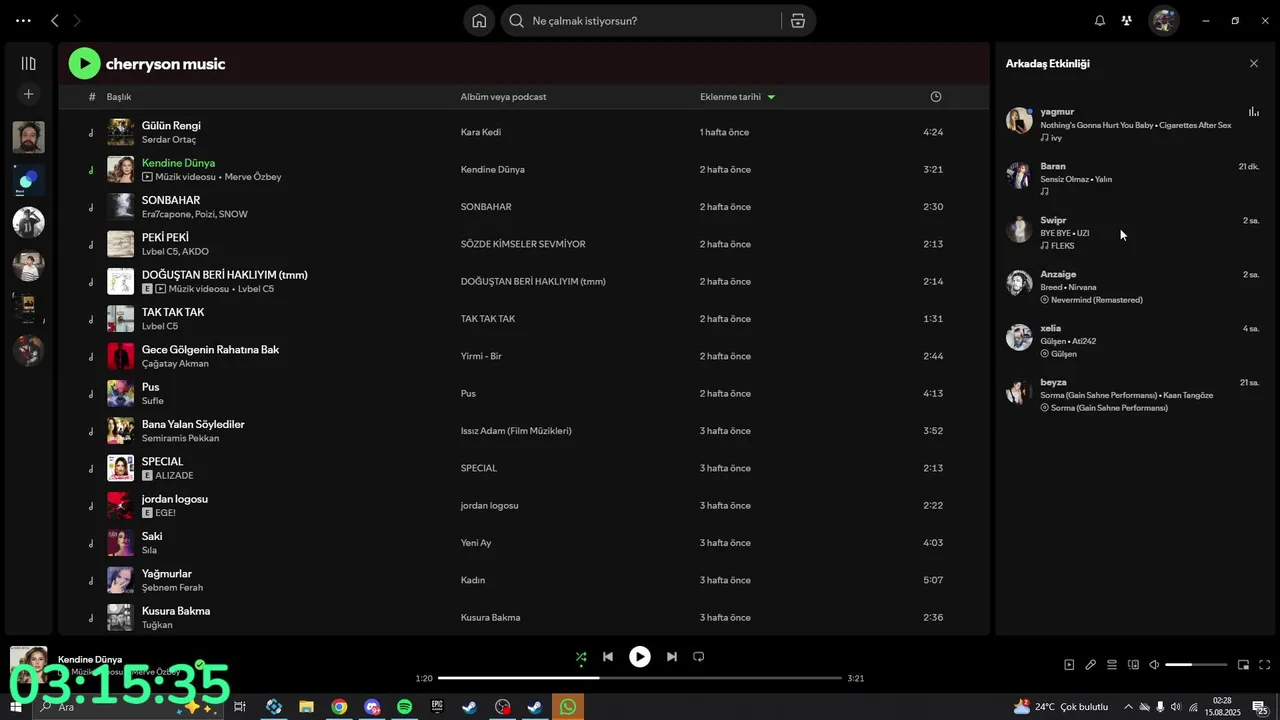Viewport: 1280px width, 720px height.
Task: Click the Pus track cover art
Action: tap(120, 393)
